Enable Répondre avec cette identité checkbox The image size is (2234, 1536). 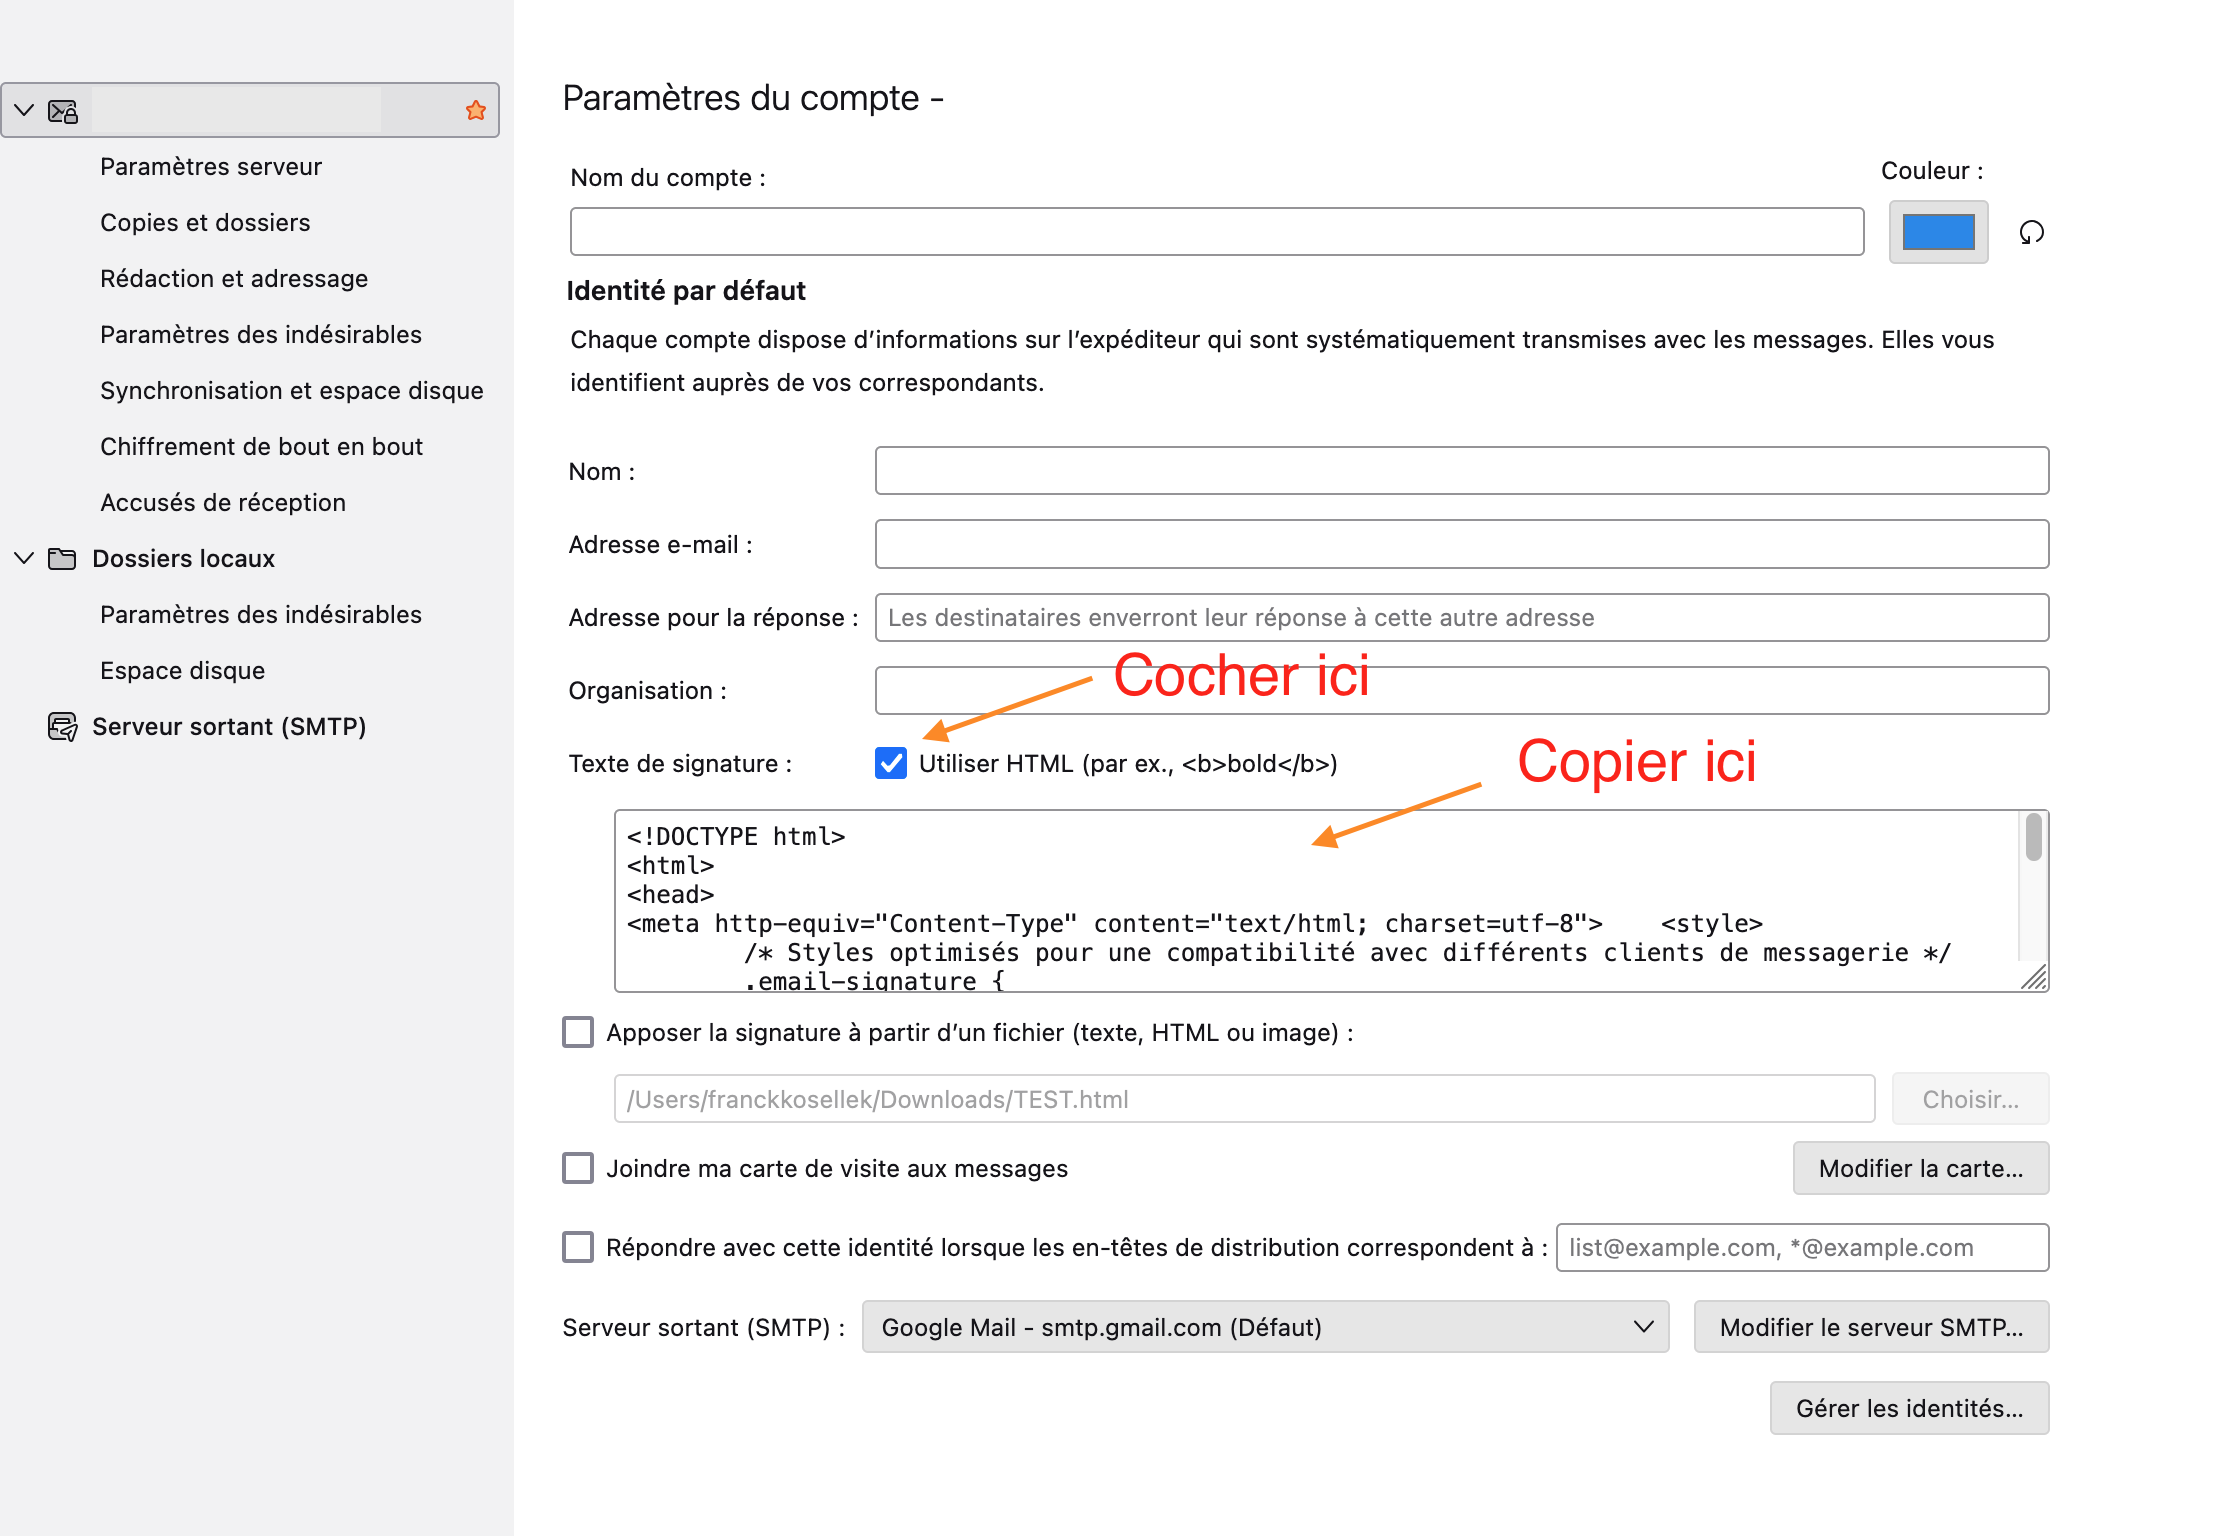tap(578, 1247)
